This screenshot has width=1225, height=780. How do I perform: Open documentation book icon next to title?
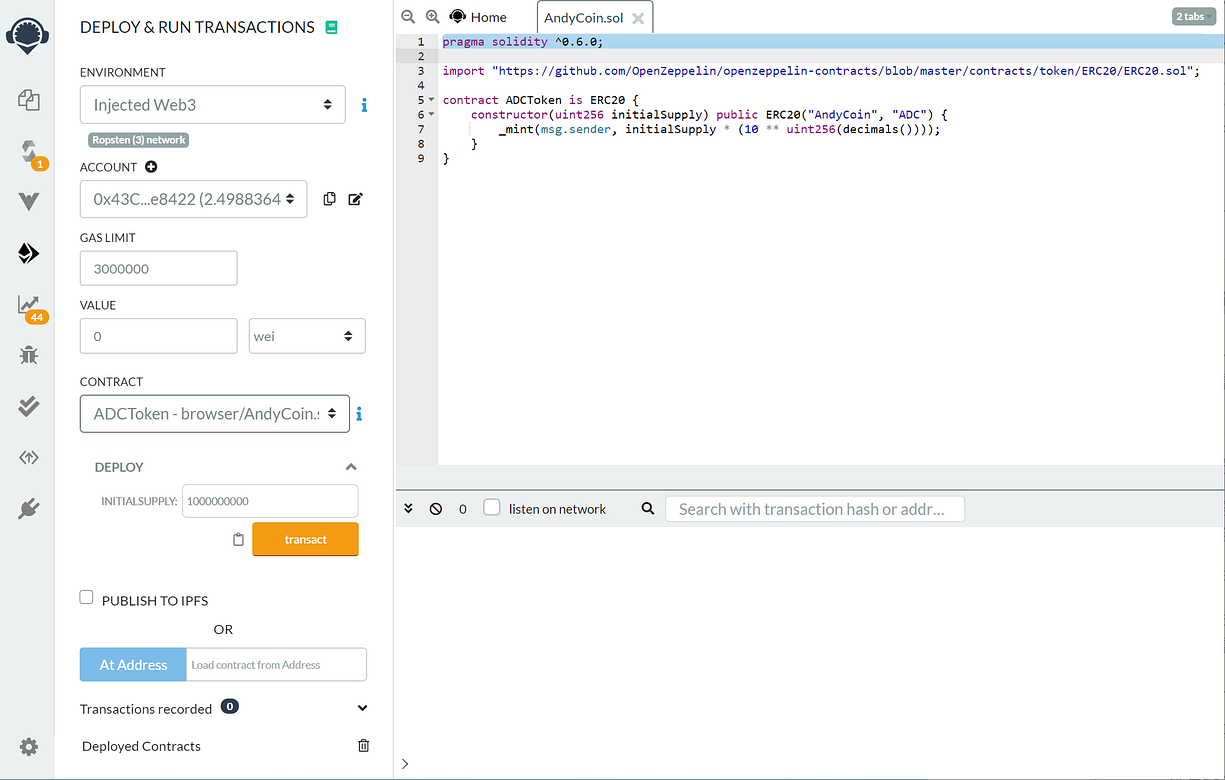332,28
